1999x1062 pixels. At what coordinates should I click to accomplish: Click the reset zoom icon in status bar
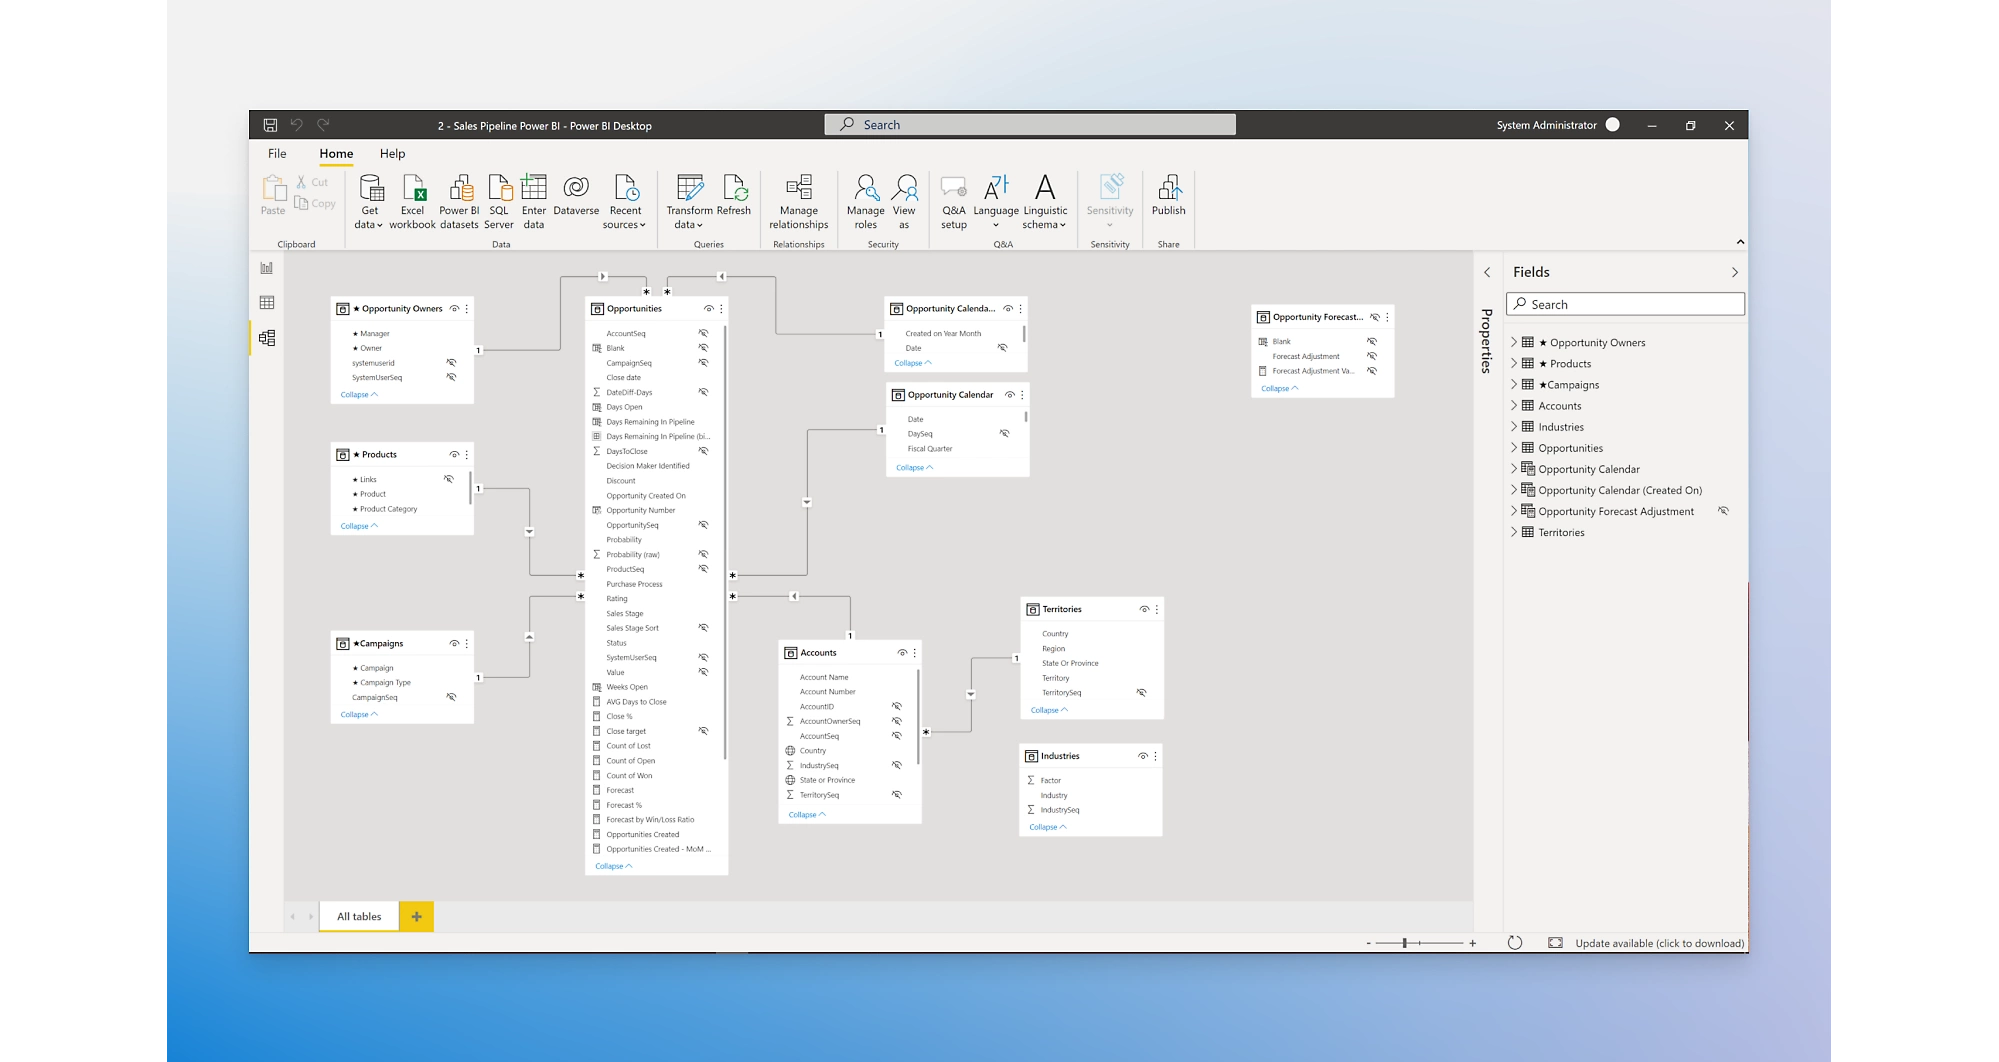(x=1515, y=943)
